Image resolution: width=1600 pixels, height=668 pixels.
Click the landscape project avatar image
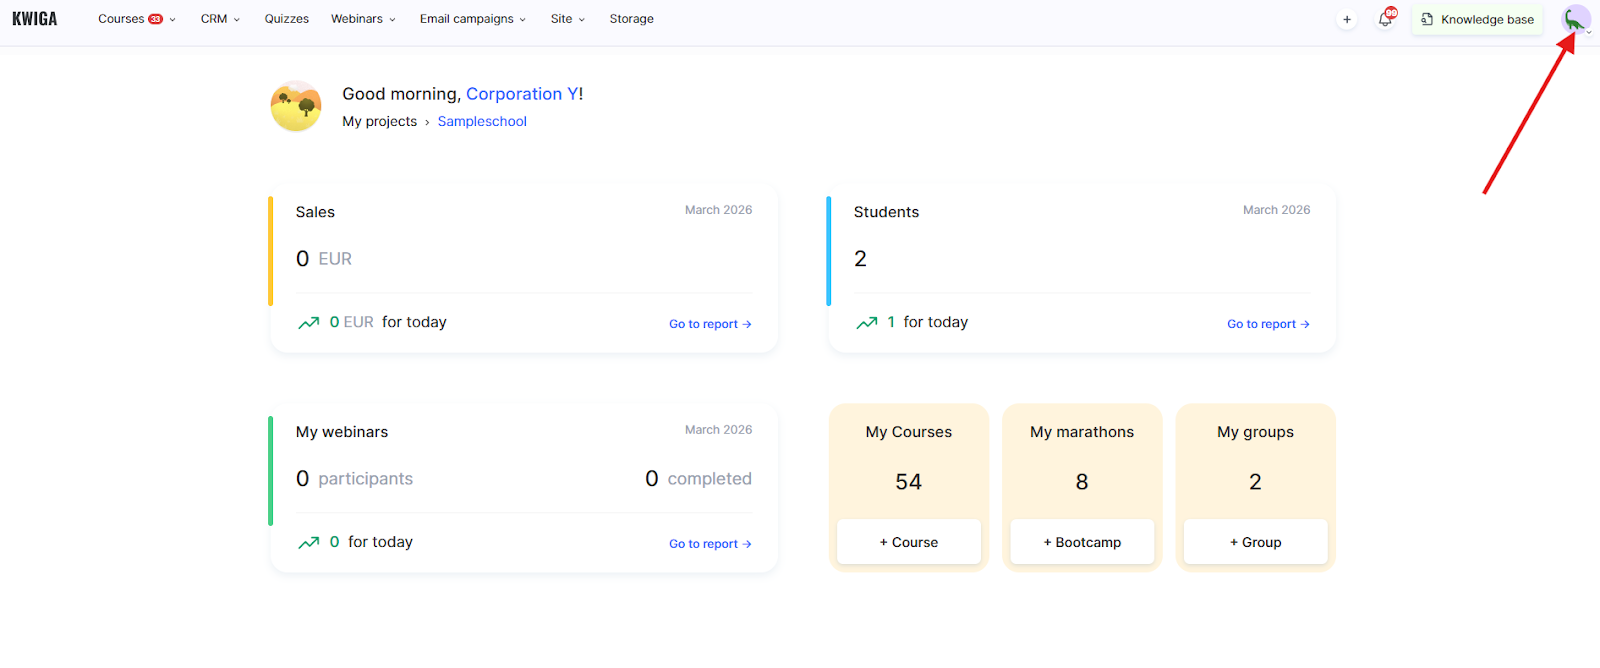296,106
